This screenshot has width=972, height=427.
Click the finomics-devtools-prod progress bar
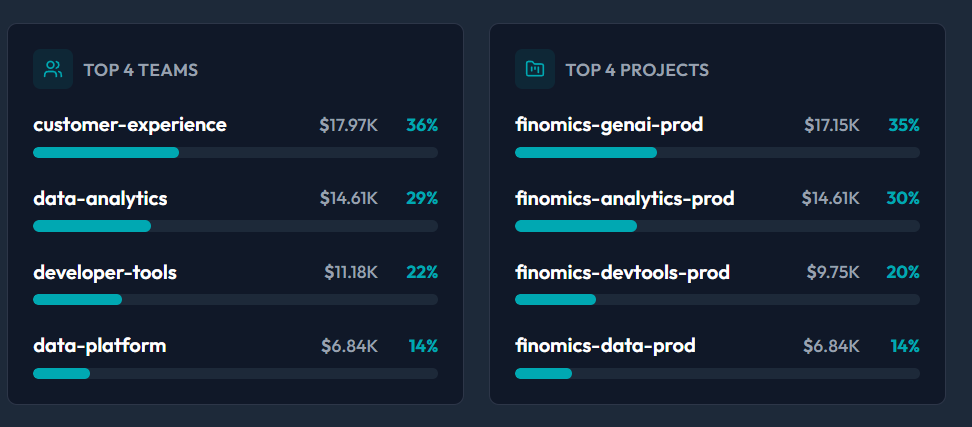717,299
